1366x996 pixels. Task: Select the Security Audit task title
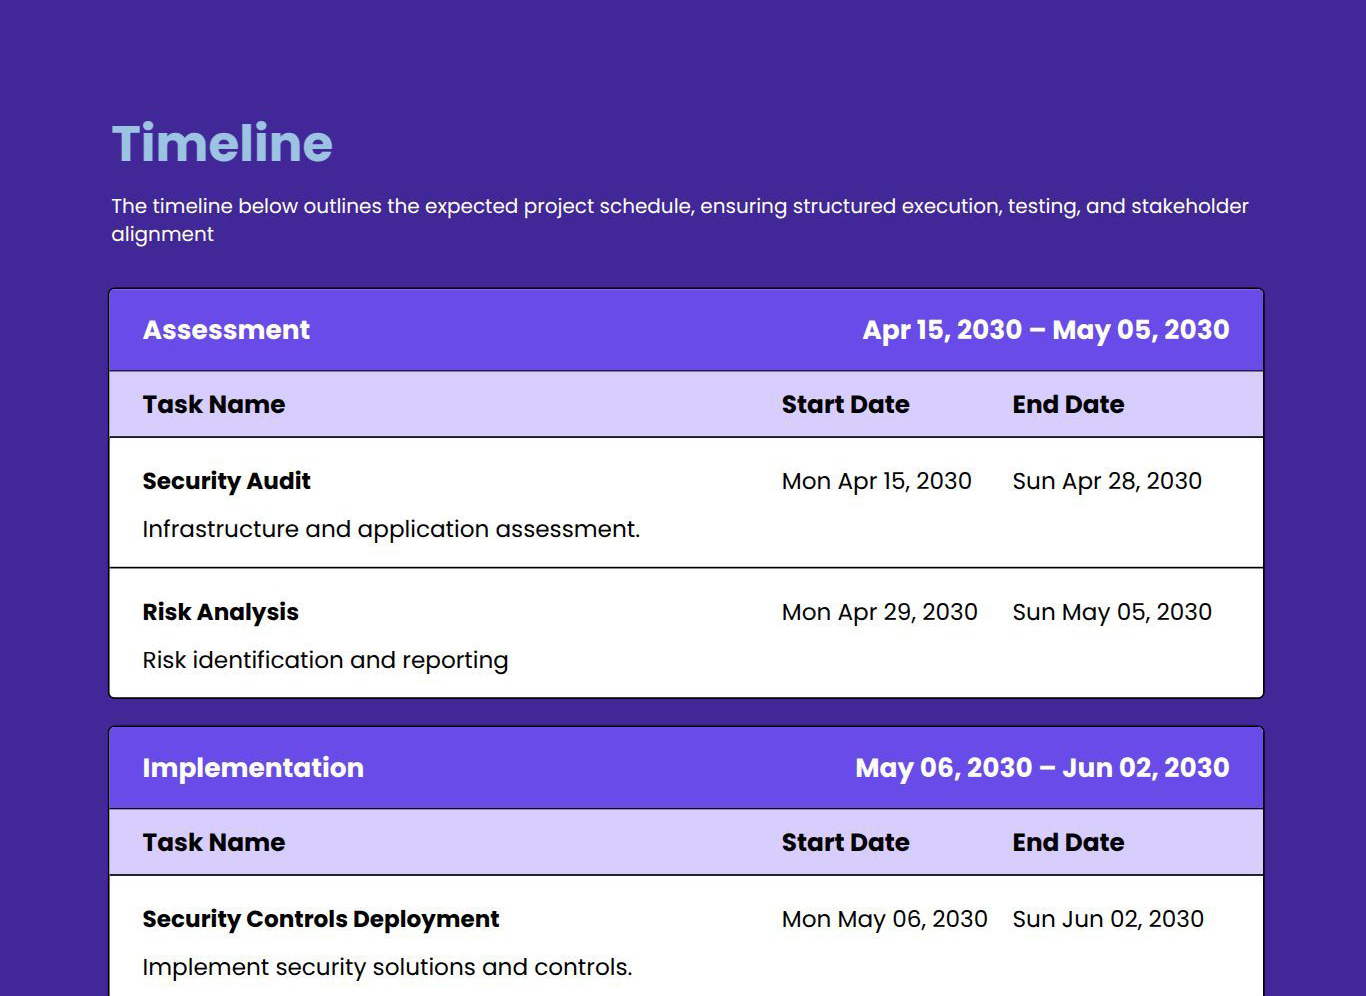226,481
